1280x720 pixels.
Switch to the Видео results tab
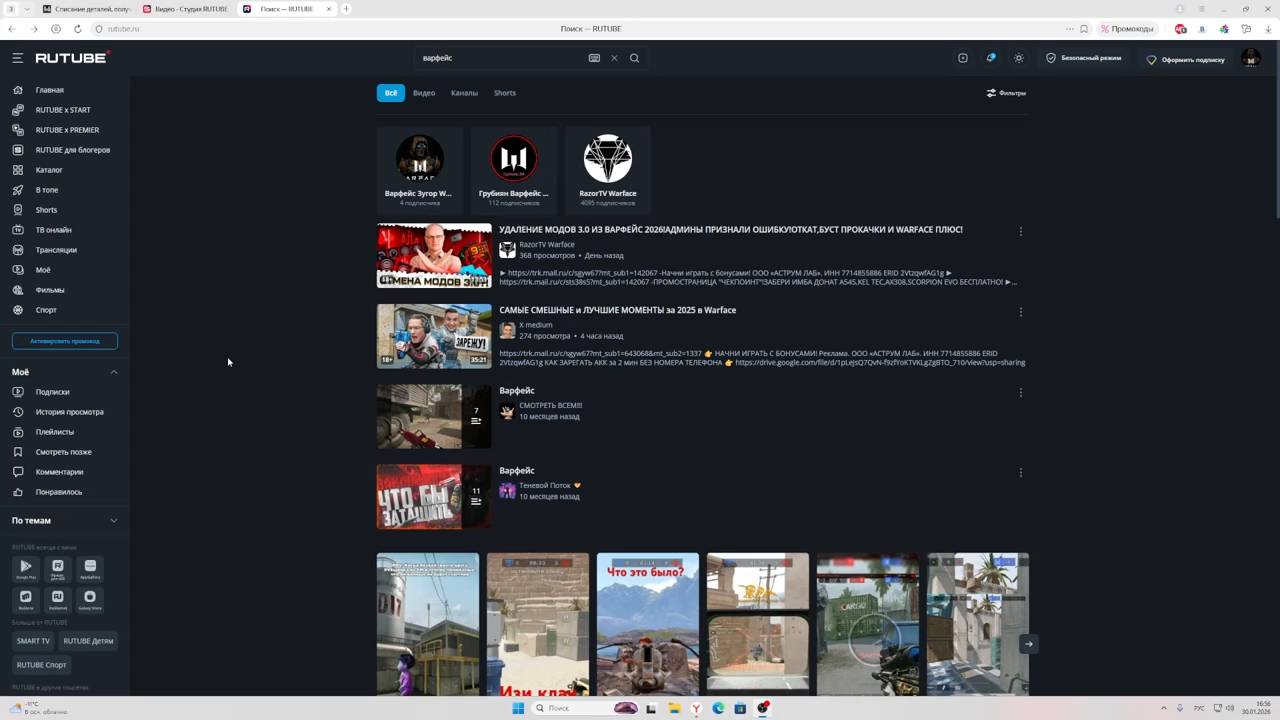coord(424,93)
